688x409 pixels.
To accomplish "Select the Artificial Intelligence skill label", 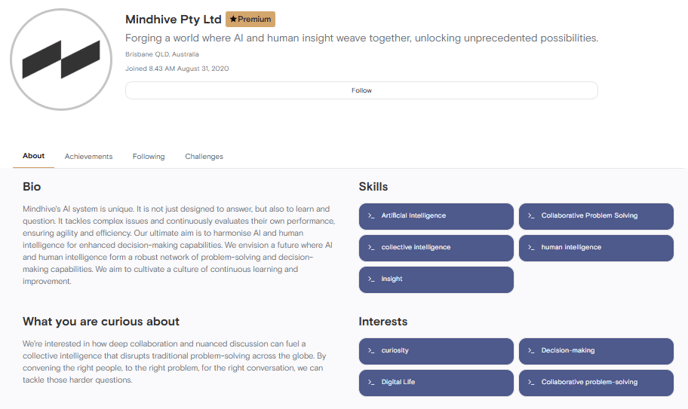I will coord(413,215).
